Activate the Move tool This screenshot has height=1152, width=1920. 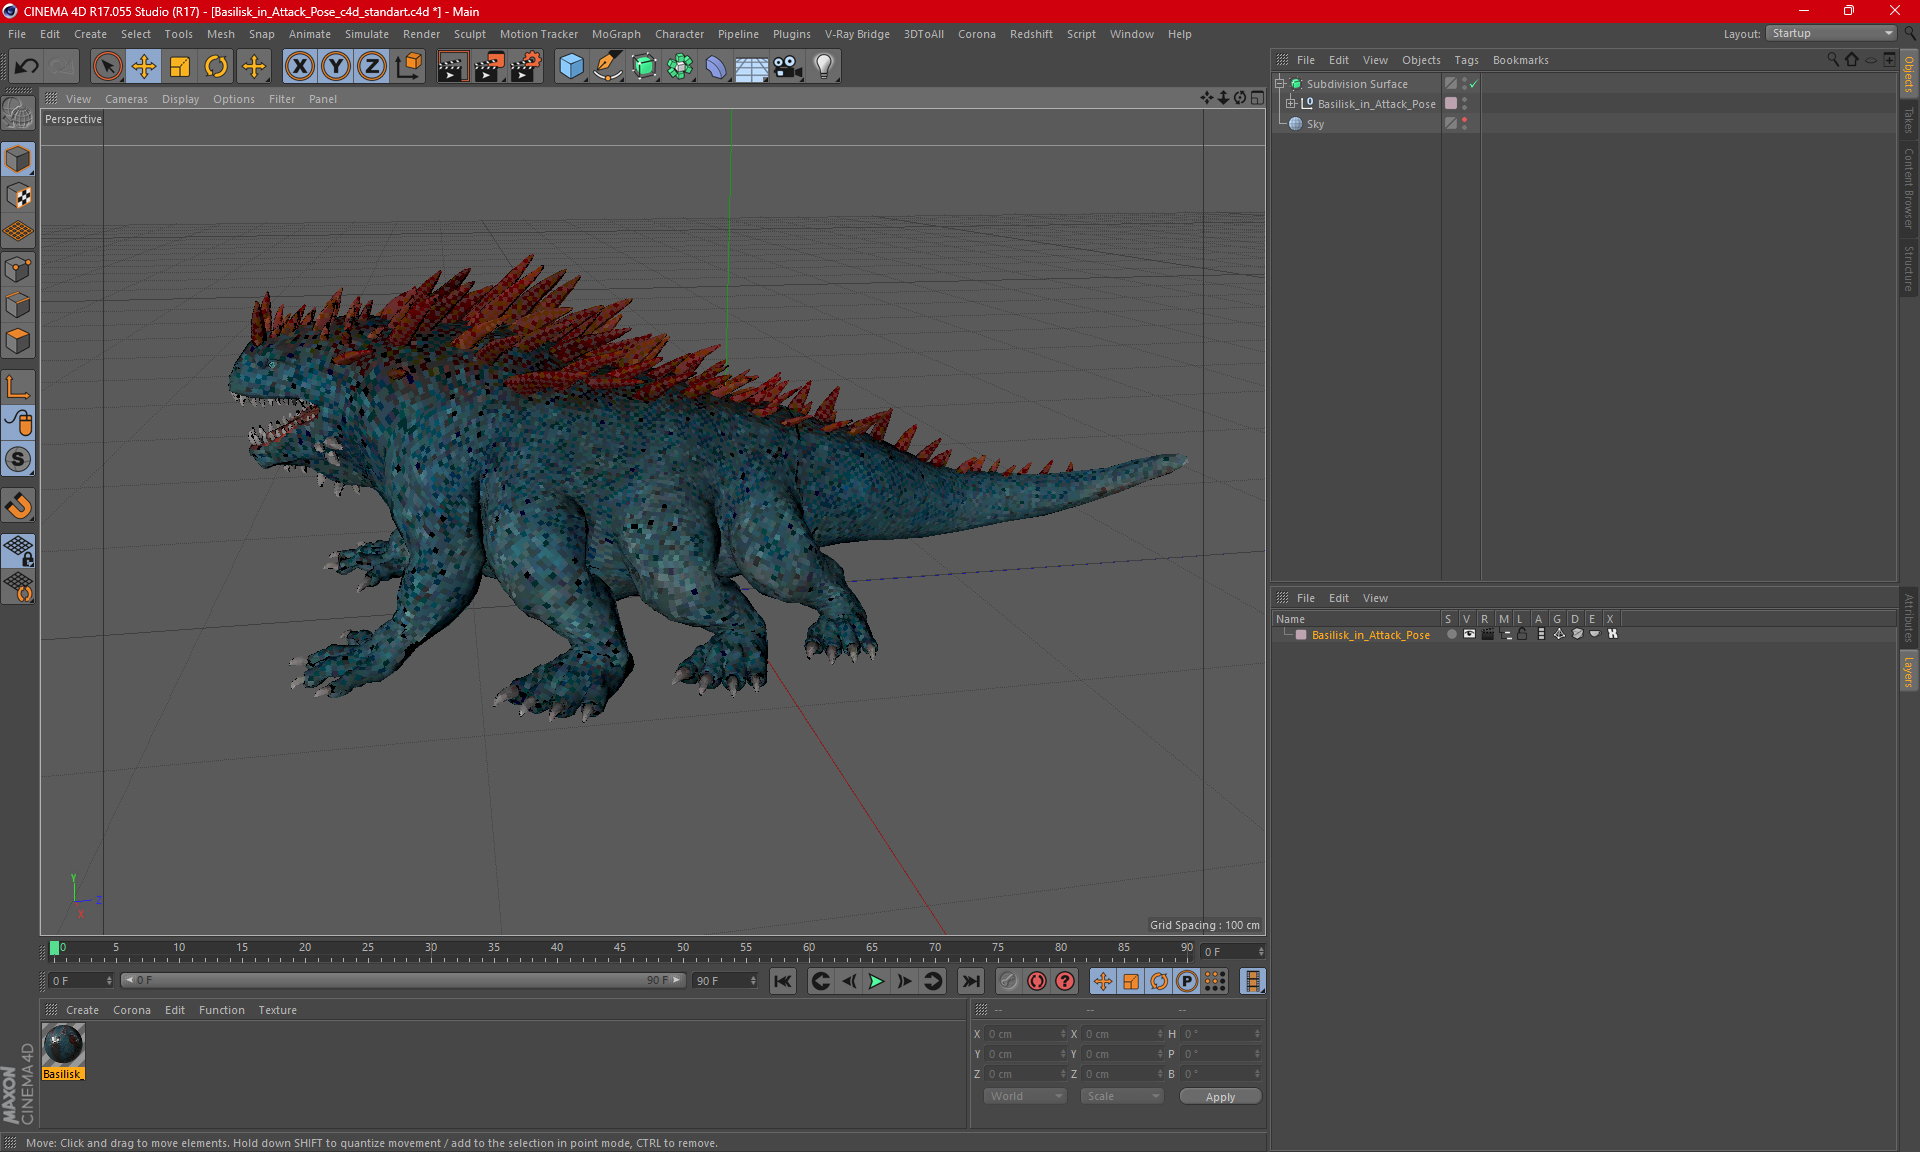coord(144,66)
